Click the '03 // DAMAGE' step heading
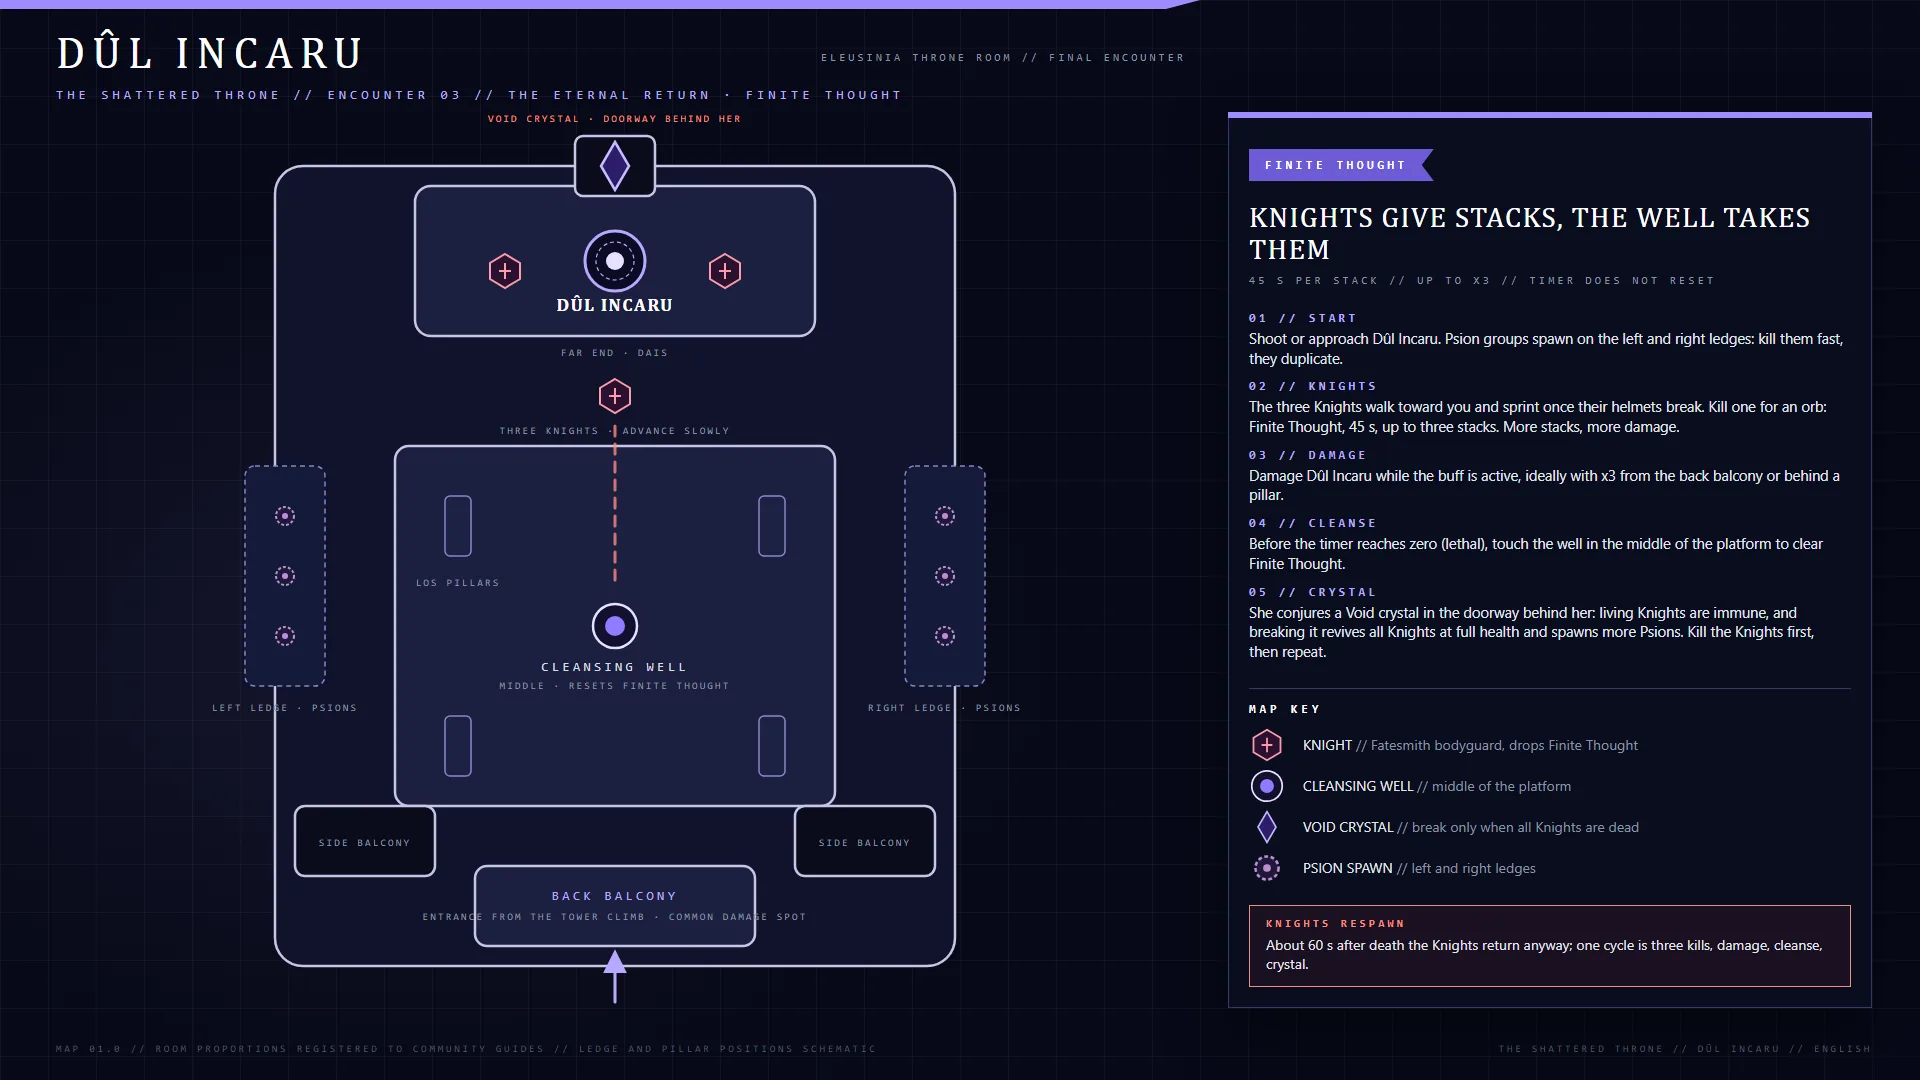Image resolution: width=1920 pixels, height=1080 pixels. [x=1307, y=455]
